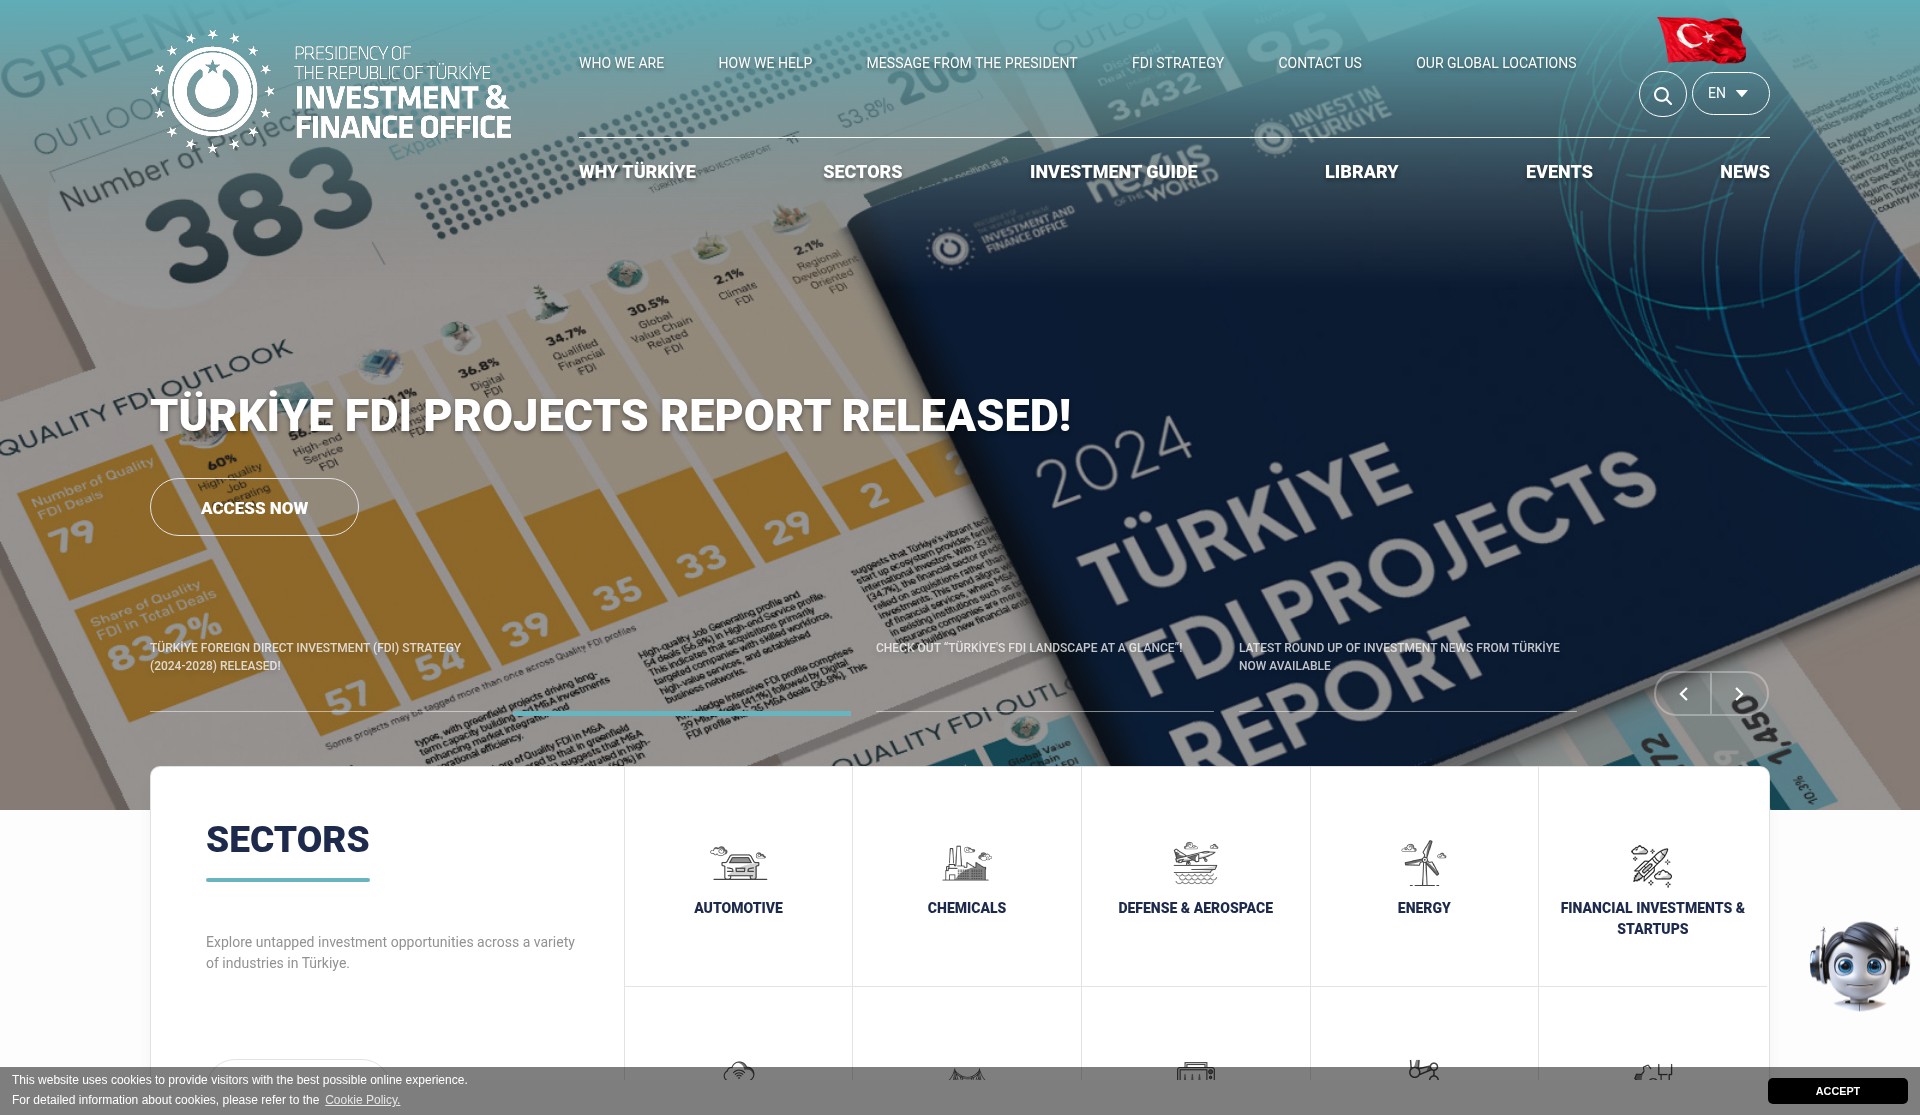
Task: Click the Türkiye FDI Projects Report headline
Action: click(x=610, y=415)
